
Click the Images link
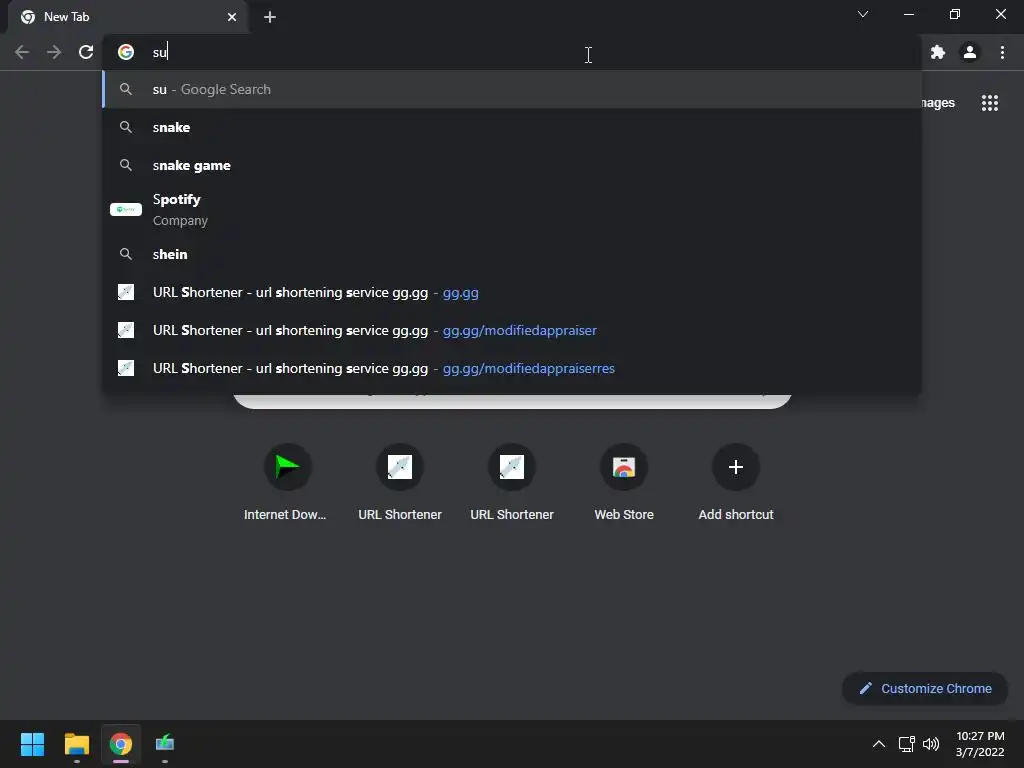coord(938,103)
